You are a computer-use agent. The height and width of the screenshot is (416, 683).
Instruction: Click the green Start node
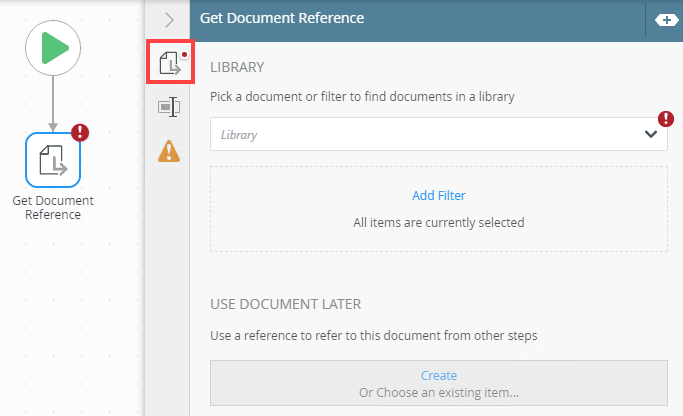53,47
